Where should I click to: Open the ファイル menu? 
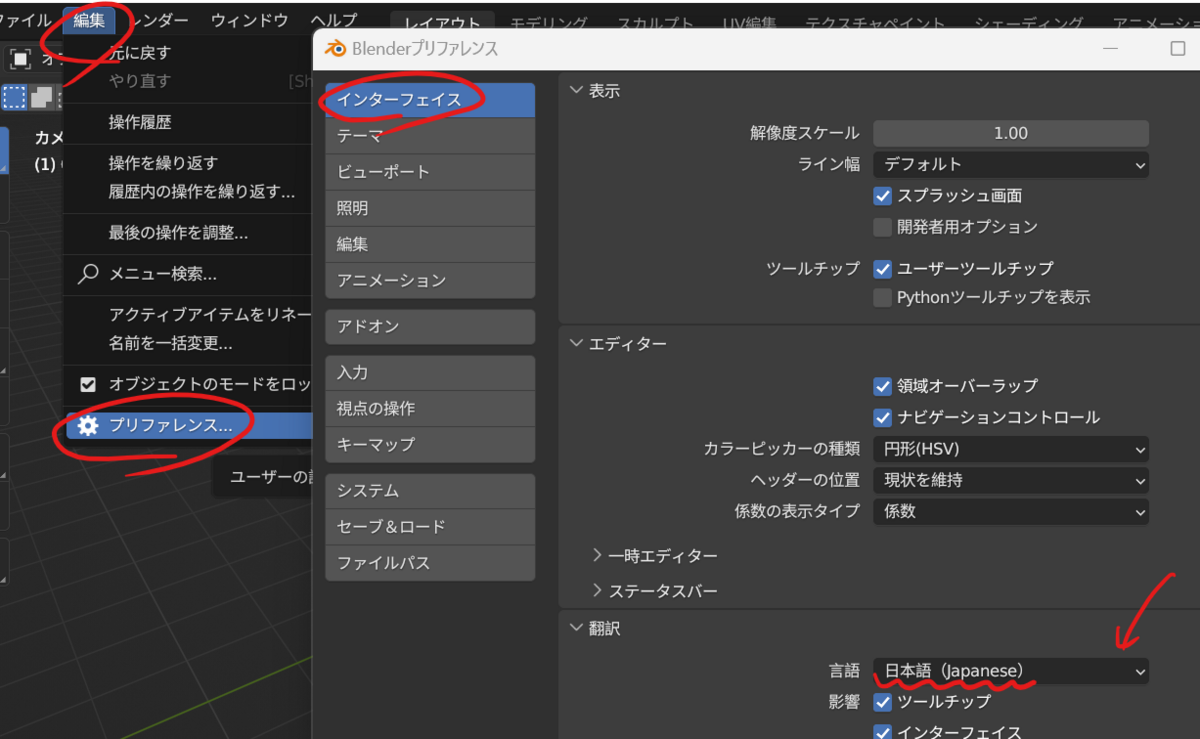[x=26, y=20]
